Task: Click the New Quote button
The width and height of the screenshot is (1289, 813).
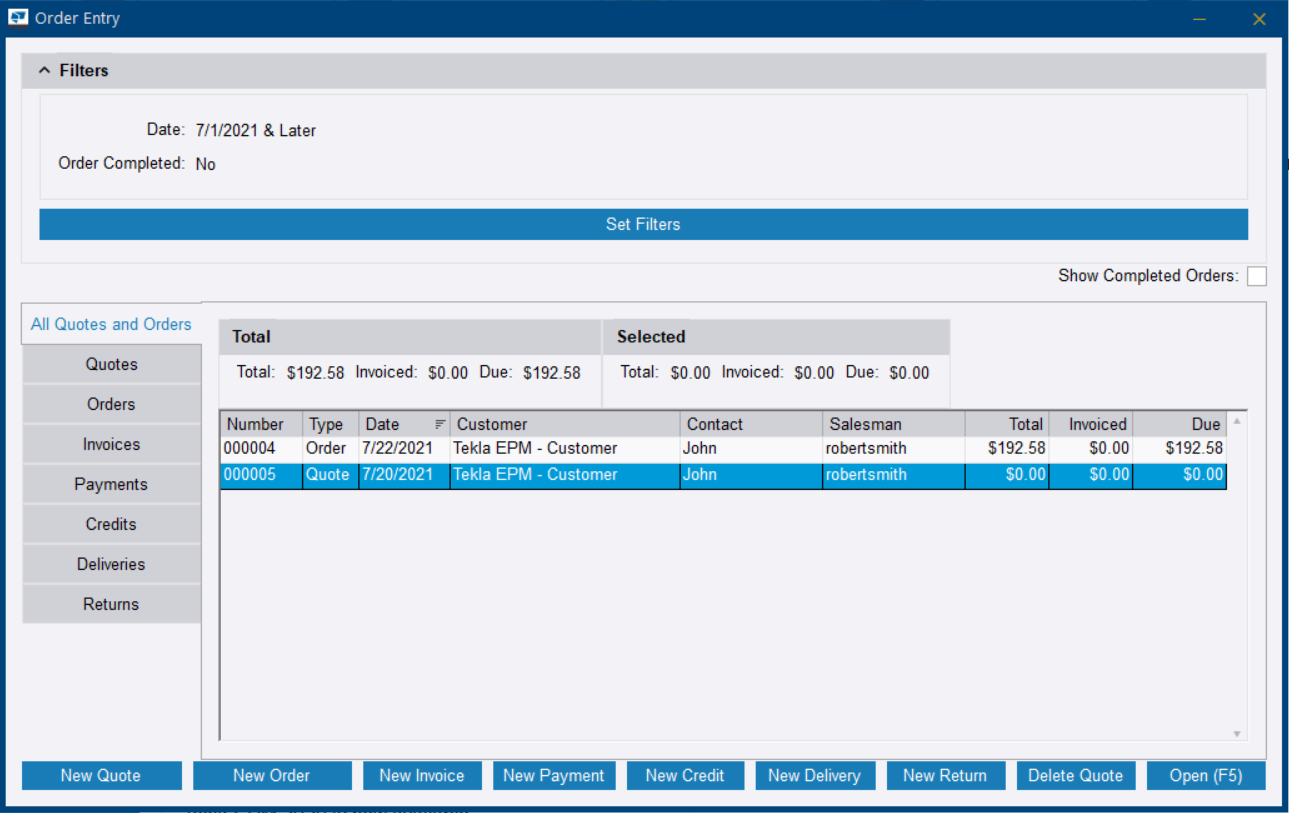Action: coord(101,776)
